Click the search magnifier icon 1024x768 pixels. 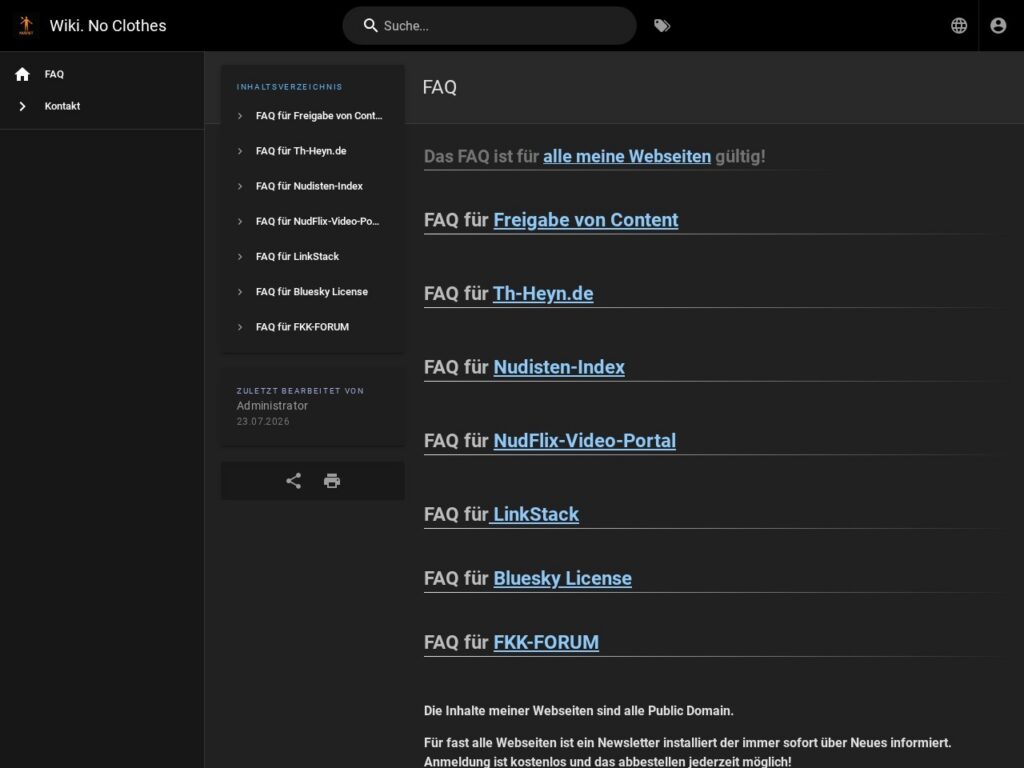(370, 25)
